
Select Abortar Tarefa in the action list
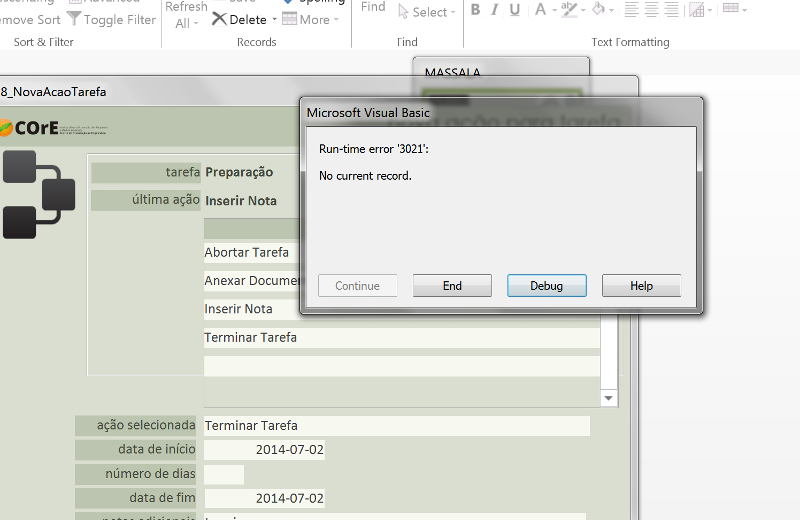[x=252, y=252]
